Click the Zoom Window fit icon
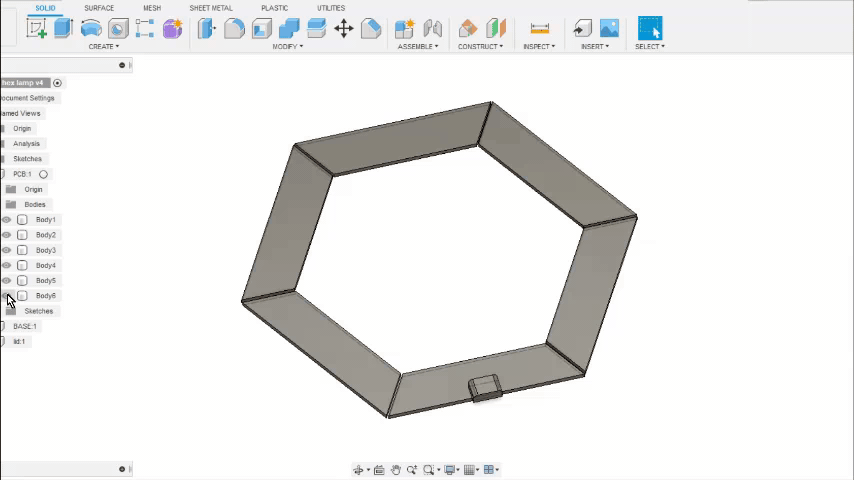The width and height of the screenshot is (854, 480). click(429, 470)
